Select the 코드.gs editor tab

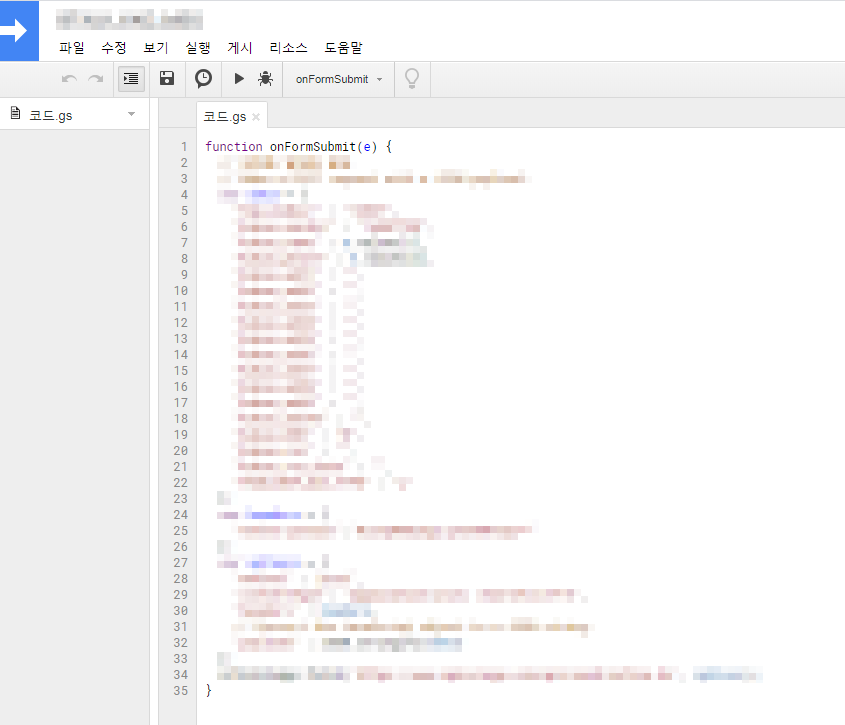tap(224, 117)
